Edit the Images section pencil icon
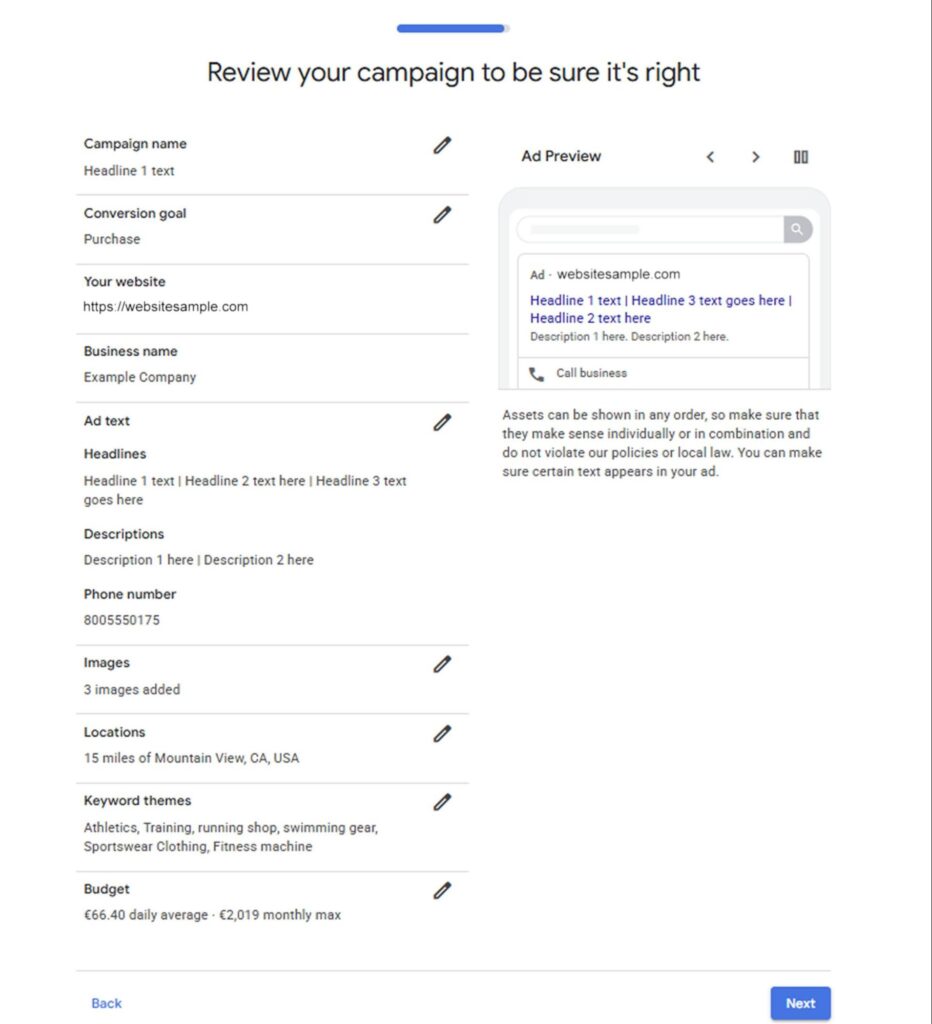Image resolution: width=932 pixels, height=1024 pixels. (x=442, y=664)
